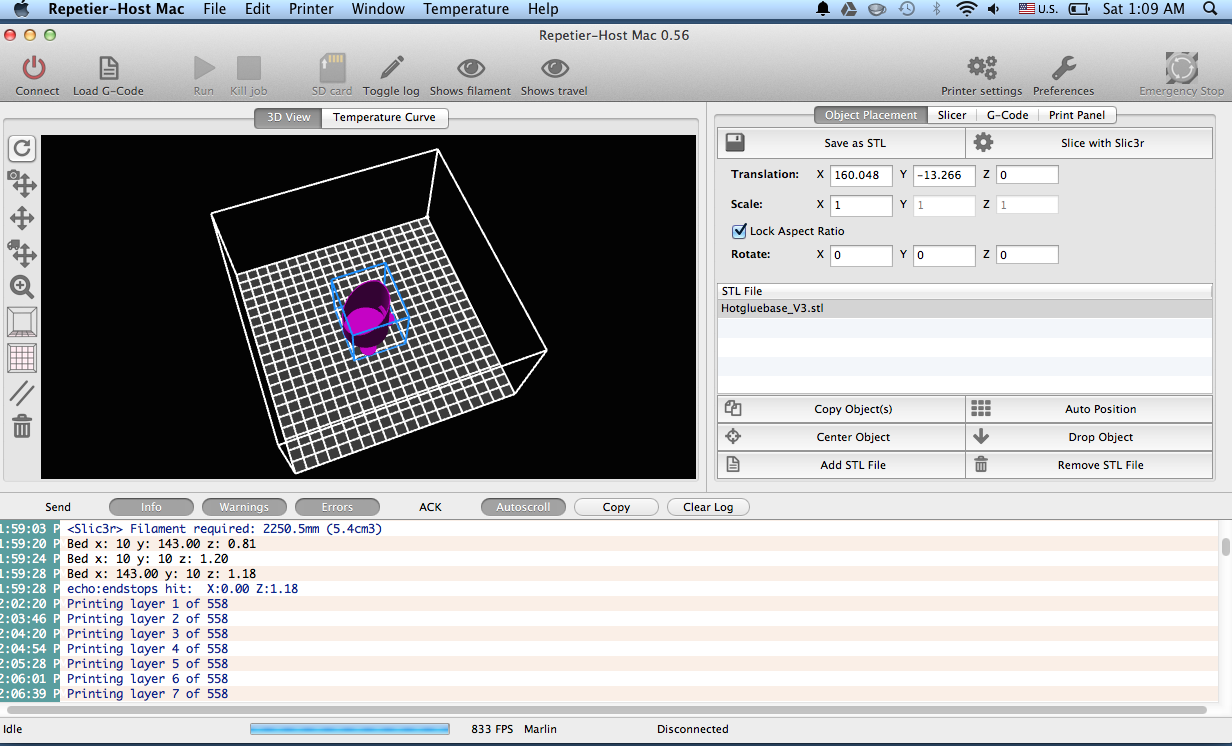This screenshot has width=1232, height=746.
Task: Open the G-Code tab
Action: point(1007,115)
